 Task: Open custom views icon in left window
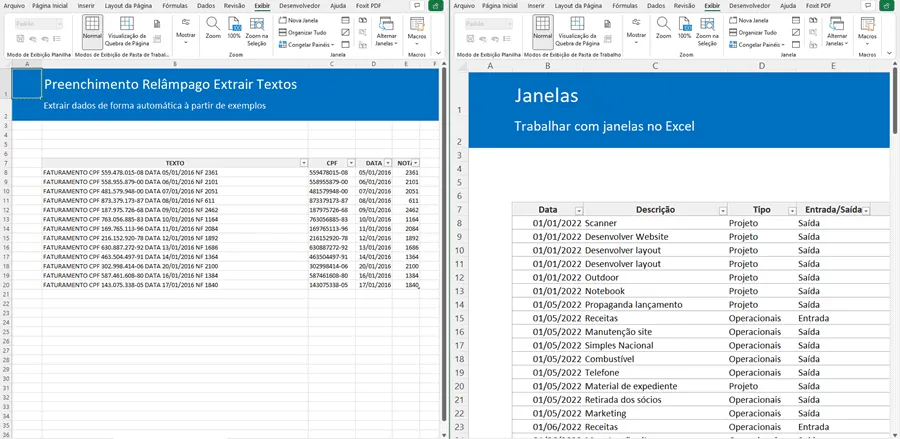tap(157, 38)
